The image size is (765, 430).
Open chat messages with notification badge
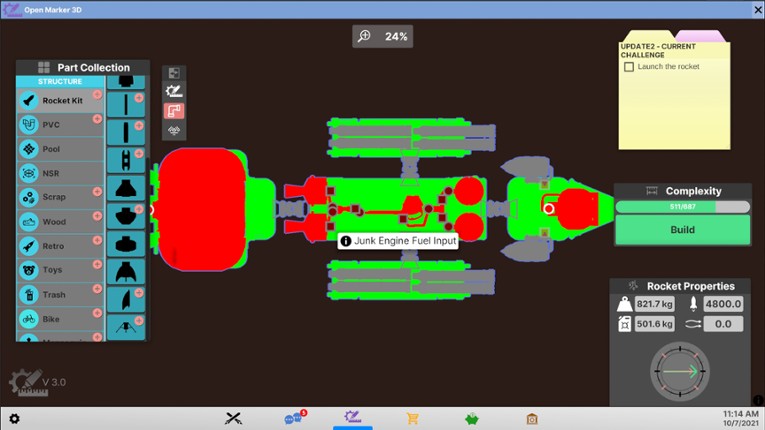pos(292,418)
